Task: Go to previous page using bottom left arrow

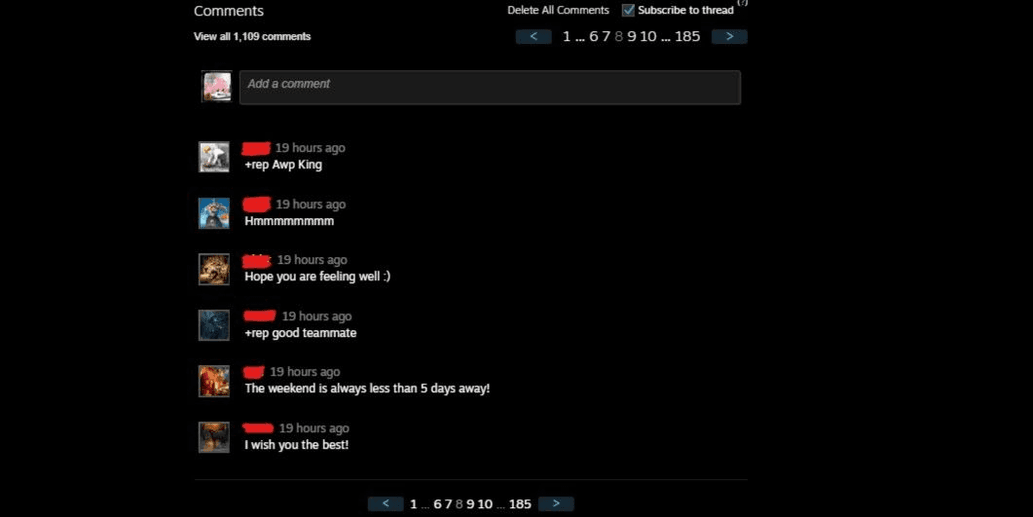Action: click(385, 504)
